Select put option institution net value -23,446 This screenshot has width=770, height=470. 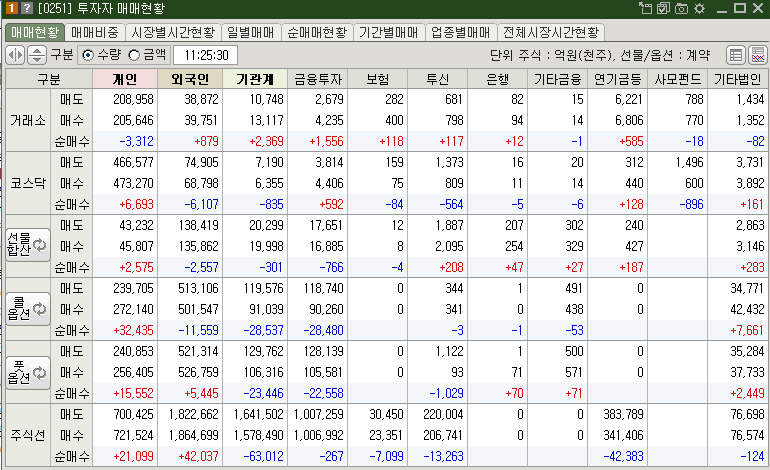coord(264,393)
